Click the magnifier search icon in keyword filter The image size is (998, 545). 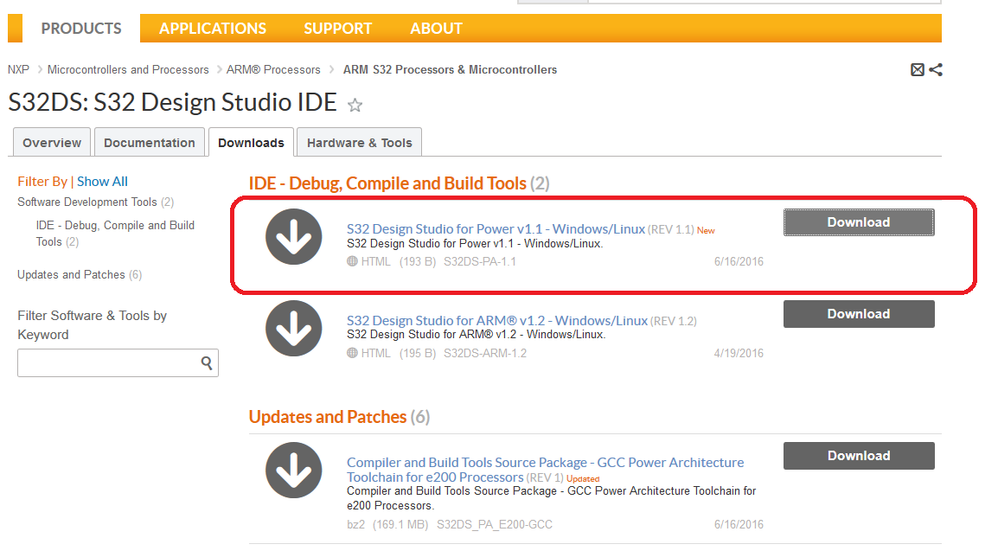[x=207, y=363]
